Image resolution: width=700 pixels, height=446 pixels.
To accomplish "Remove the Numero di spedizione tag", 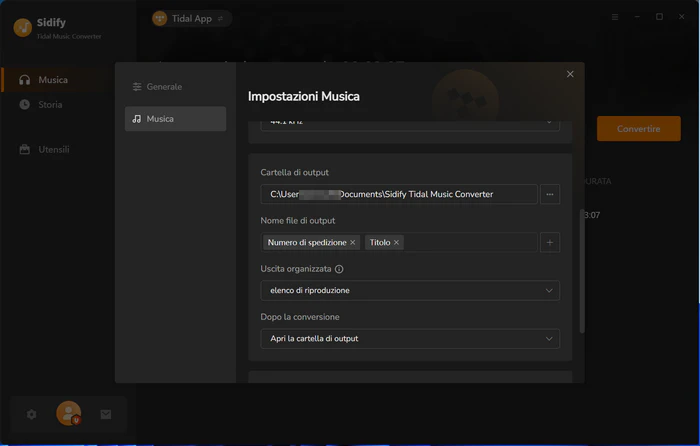I will [353, 242].
